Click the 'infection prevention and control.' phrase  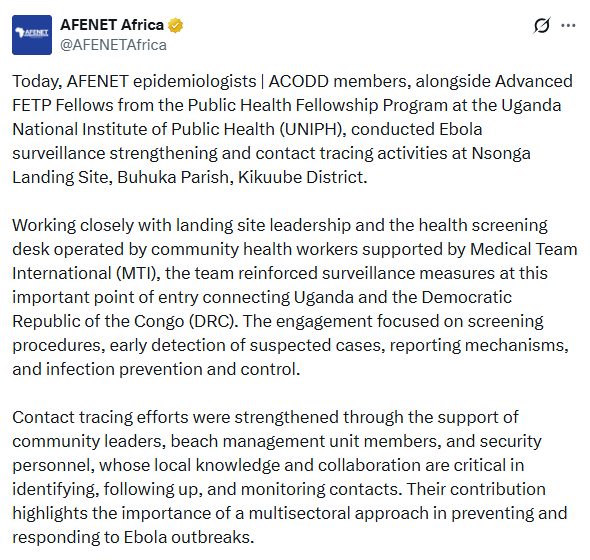173,369
